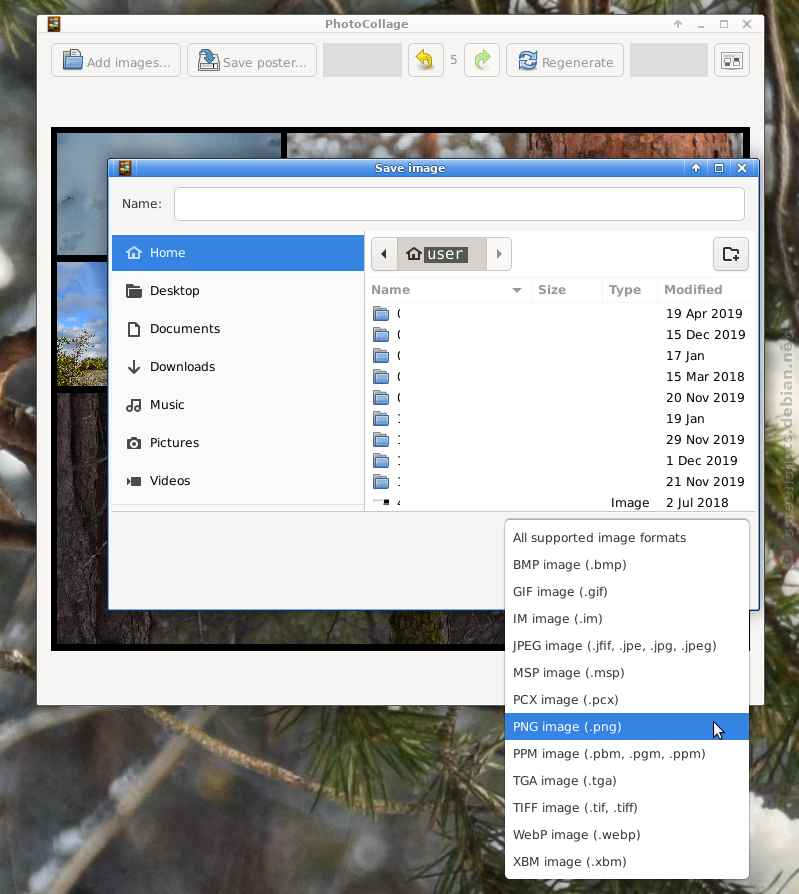Click path bar back arrow

tap(384, 254)
